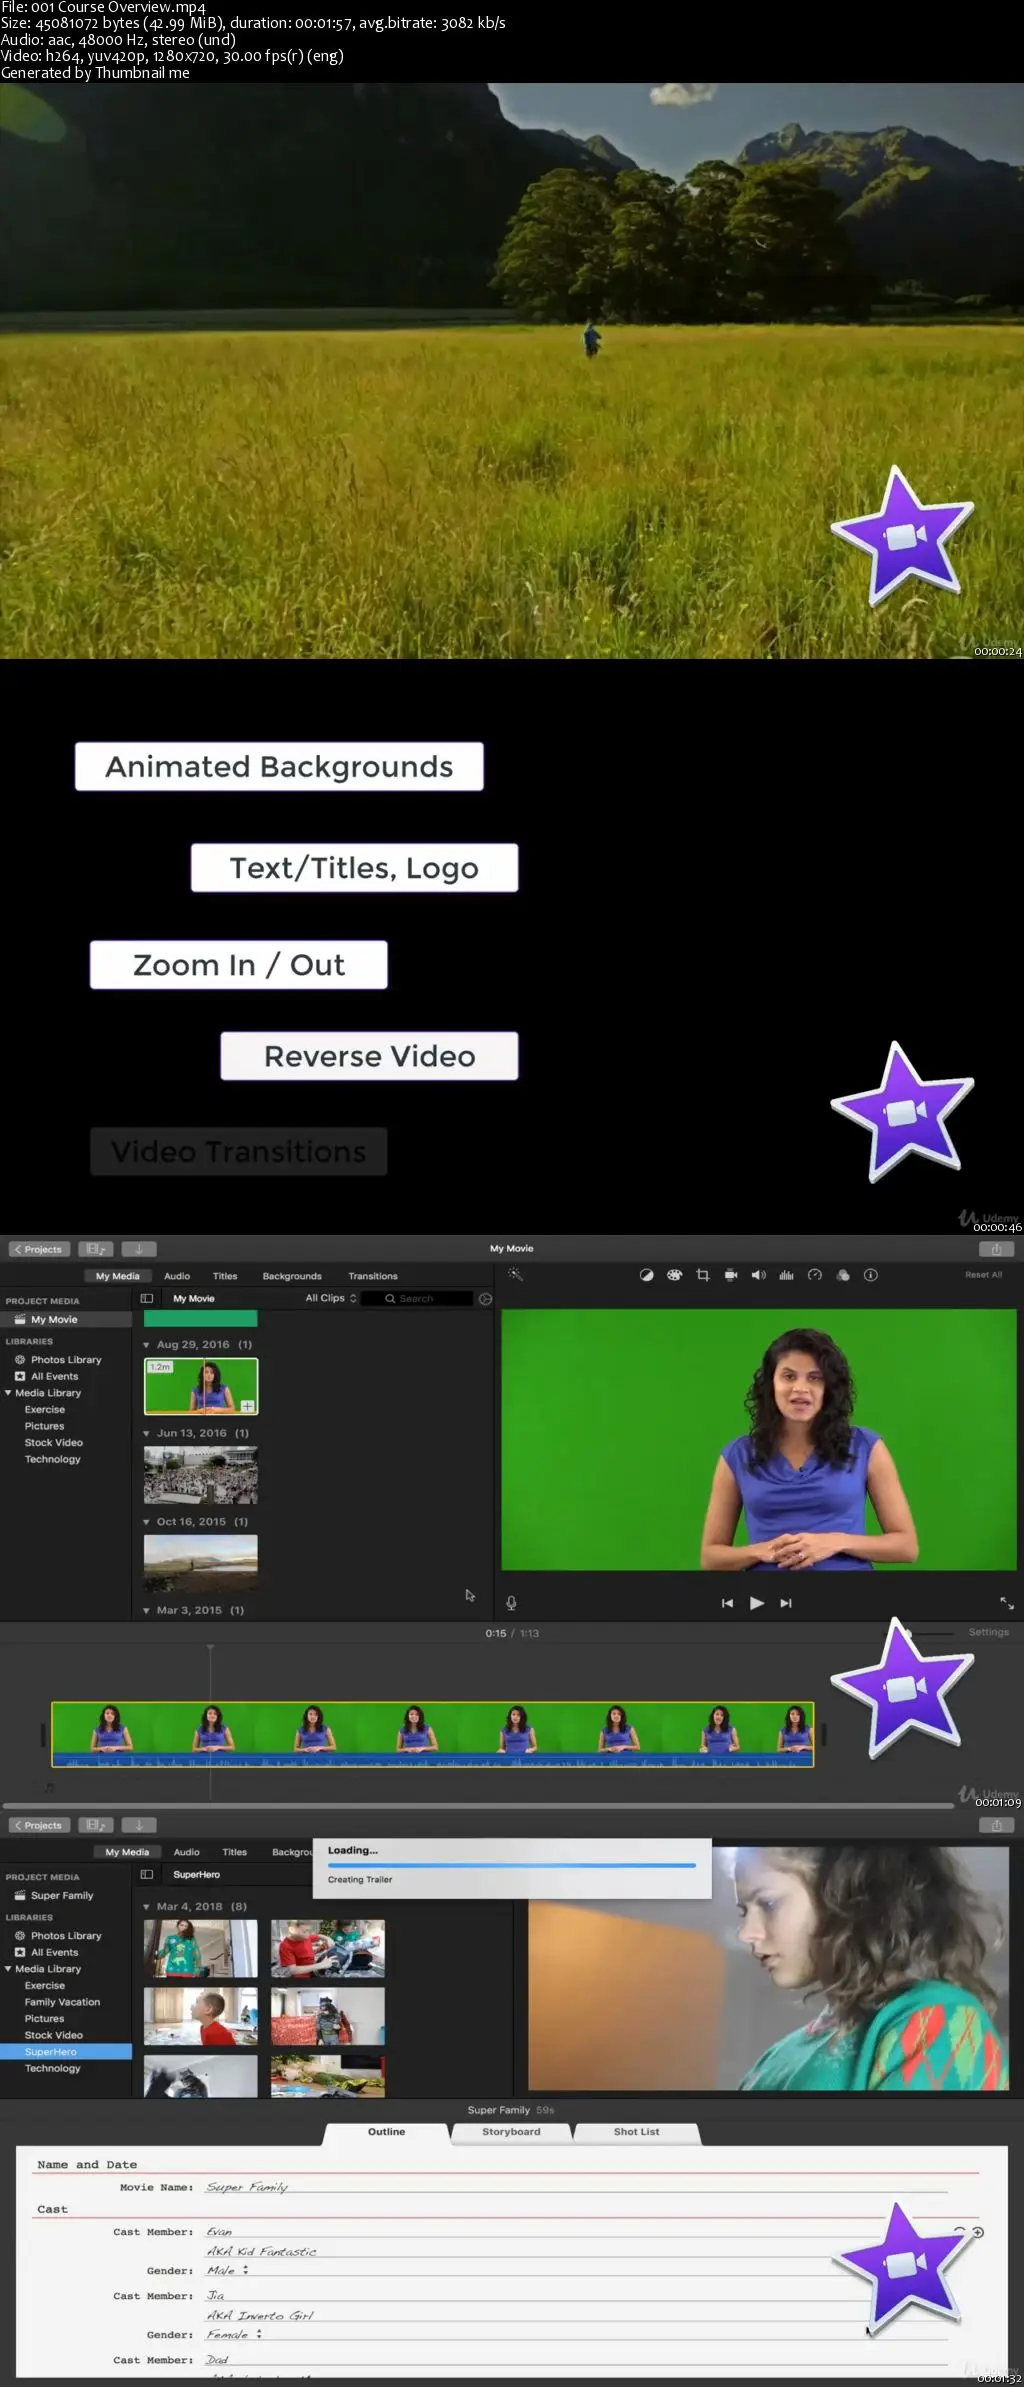The height and width of the screenshot is (2387, 1024).
Task: Click the import arrow in My Movie window
Action: click(139, 1249)
